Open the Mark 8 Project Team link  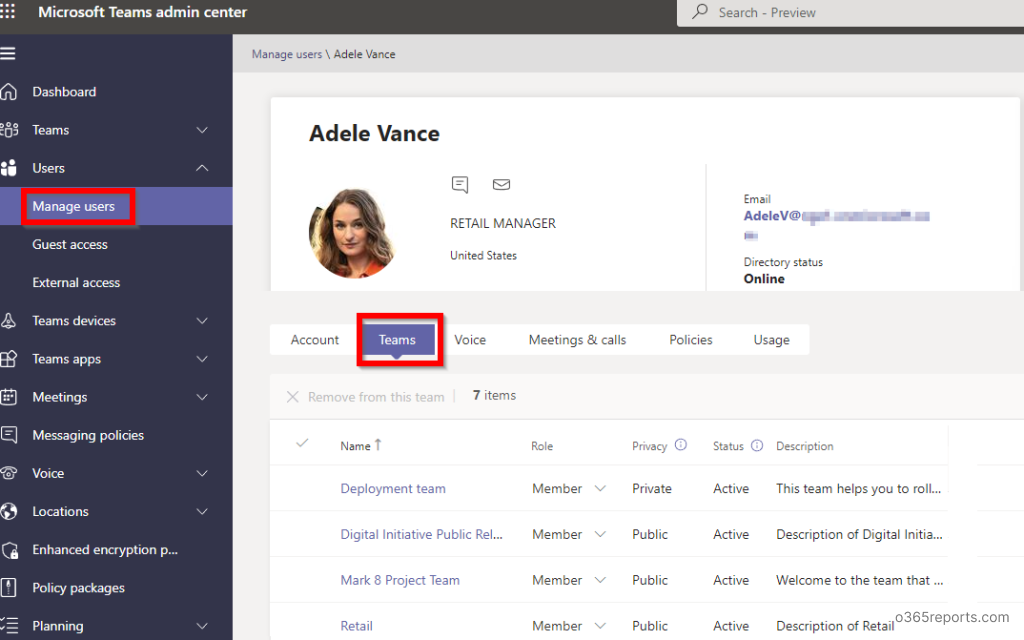400,580
